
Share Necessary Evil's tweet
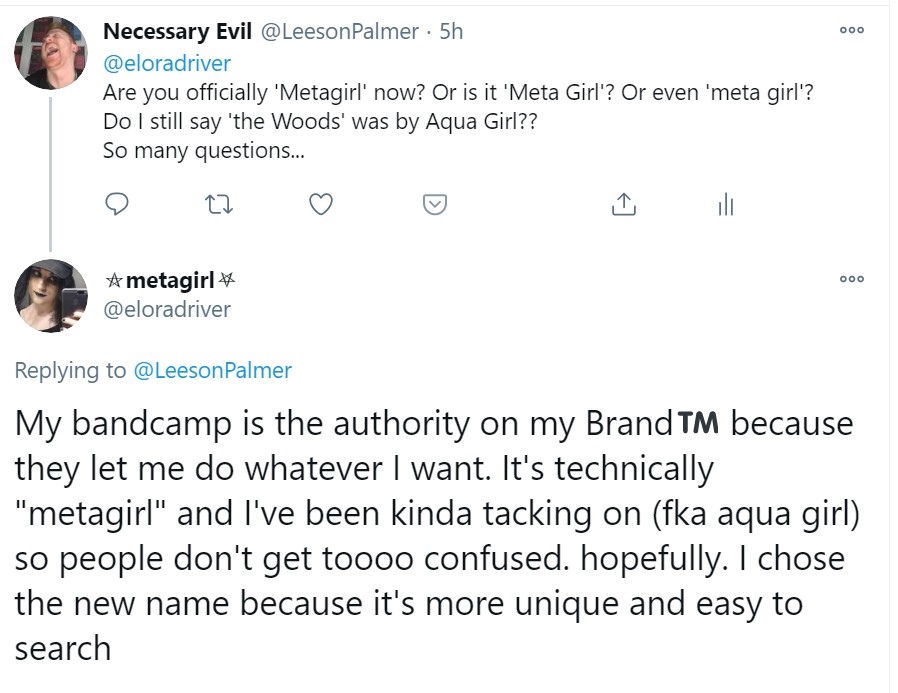coord(622,205)
